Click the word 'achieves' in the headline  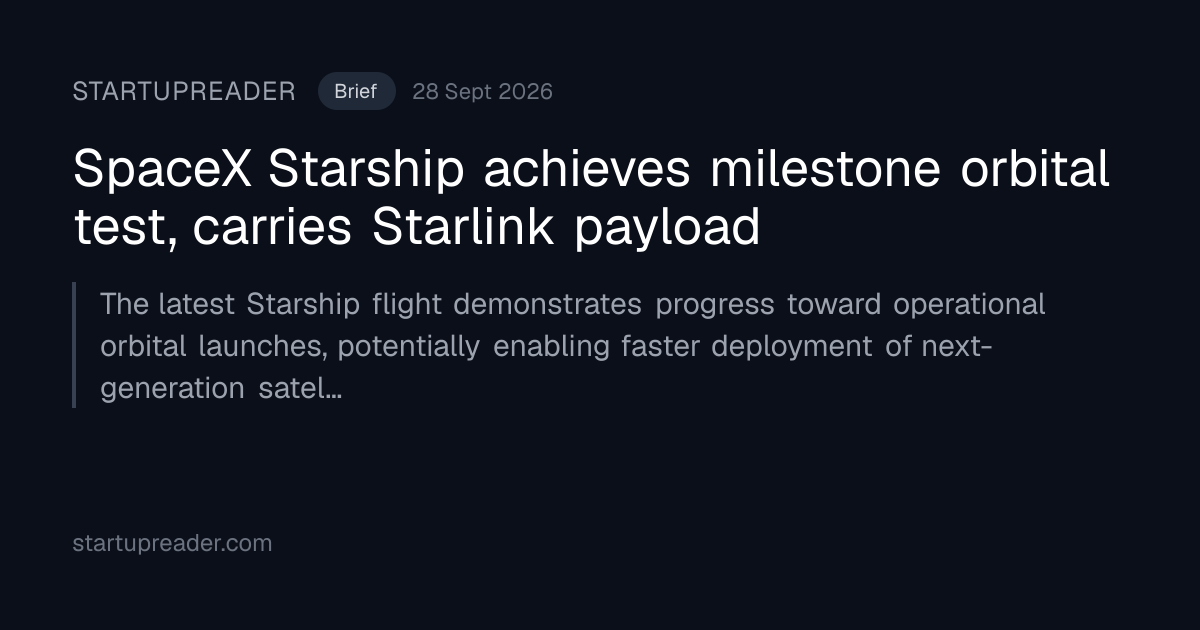coord(587,170)
